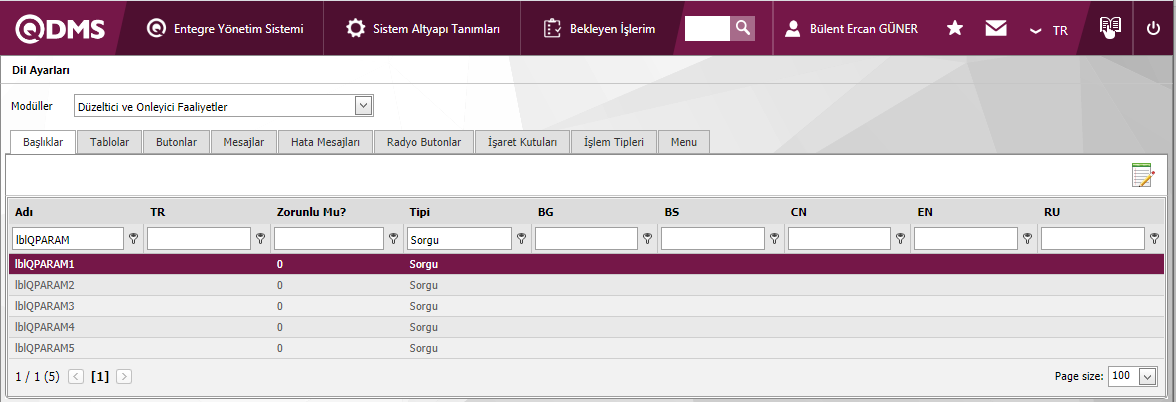Screen dimensions: 1176x402
Task: Click user name Bülent Ercan GÜNER
Action: (852, 29)
